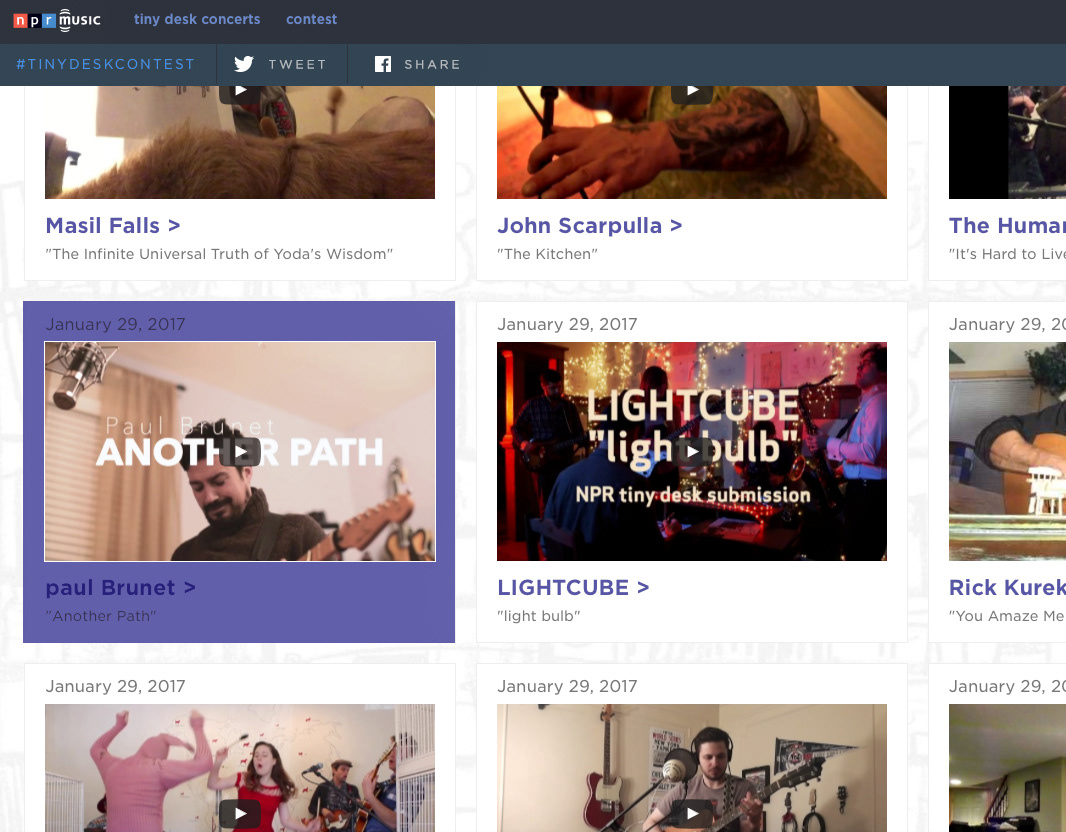Click "The Kitchen" song title
The height and width of the screenshot is (832, 1066).
click(x=547, y=254)
